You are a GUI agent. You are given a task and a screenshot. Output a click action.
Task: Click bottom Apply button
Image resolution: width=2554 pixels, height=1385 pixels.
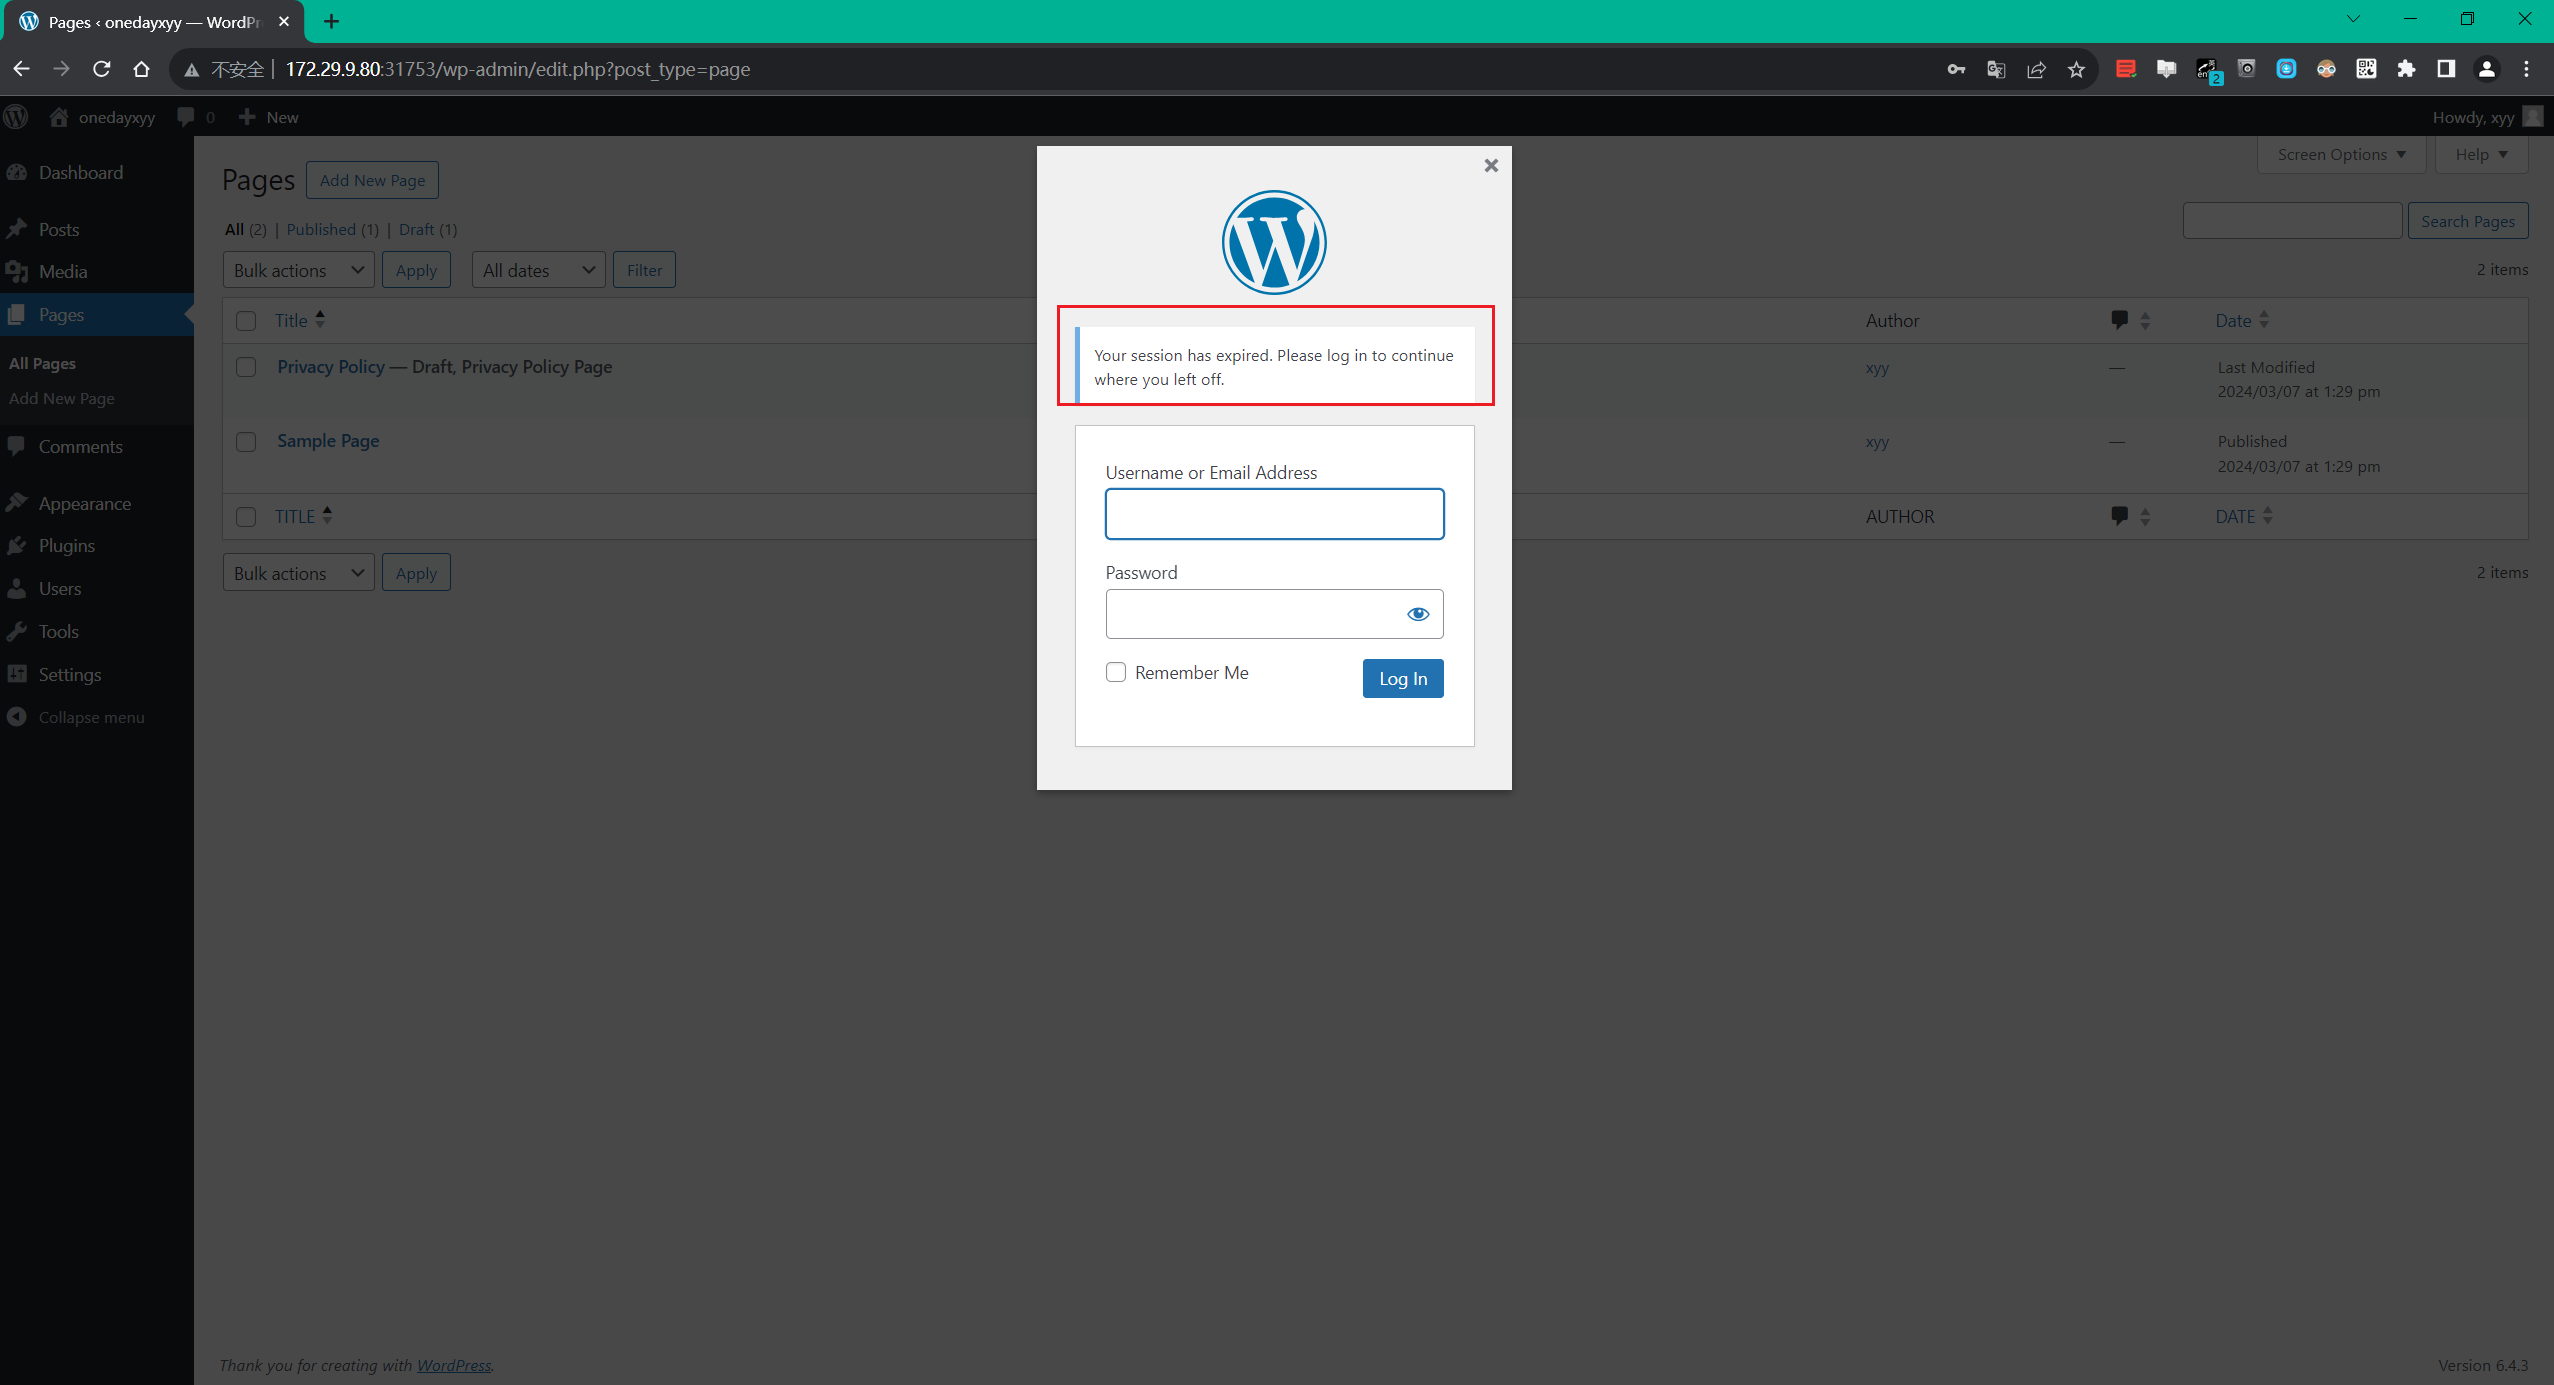pos(416,573)
